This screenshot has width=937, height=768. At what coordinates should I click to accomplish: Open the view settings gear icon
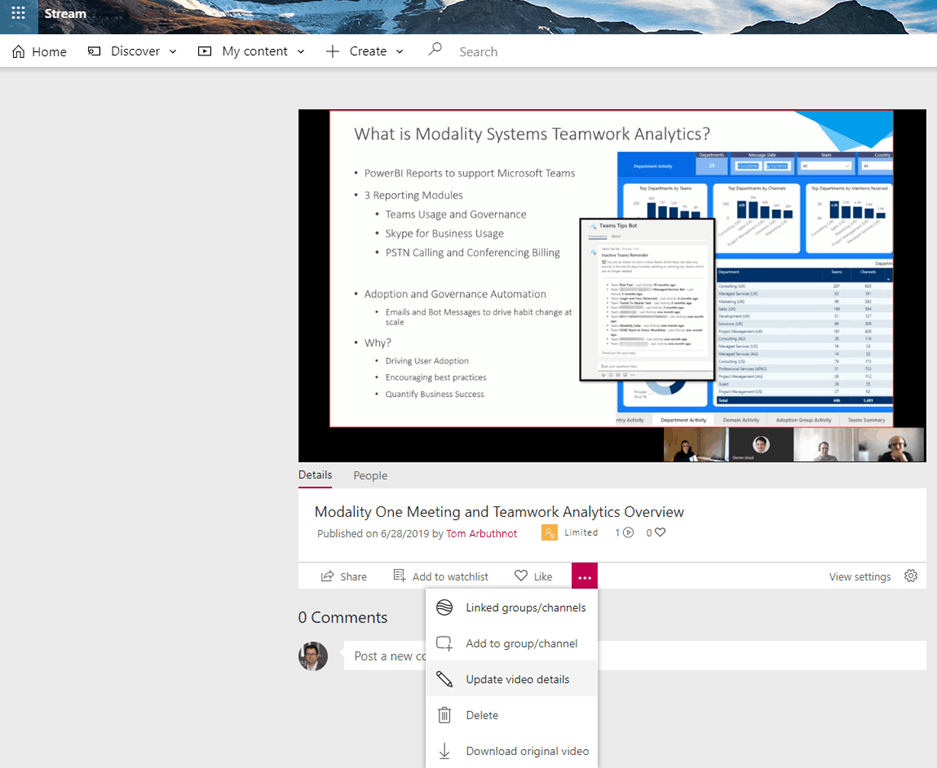[910, 576]
